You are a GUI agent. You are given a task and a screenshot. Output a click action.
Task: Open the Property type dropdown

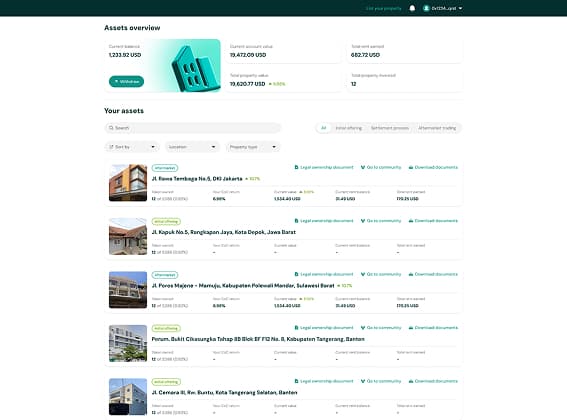tap(253, 147)
